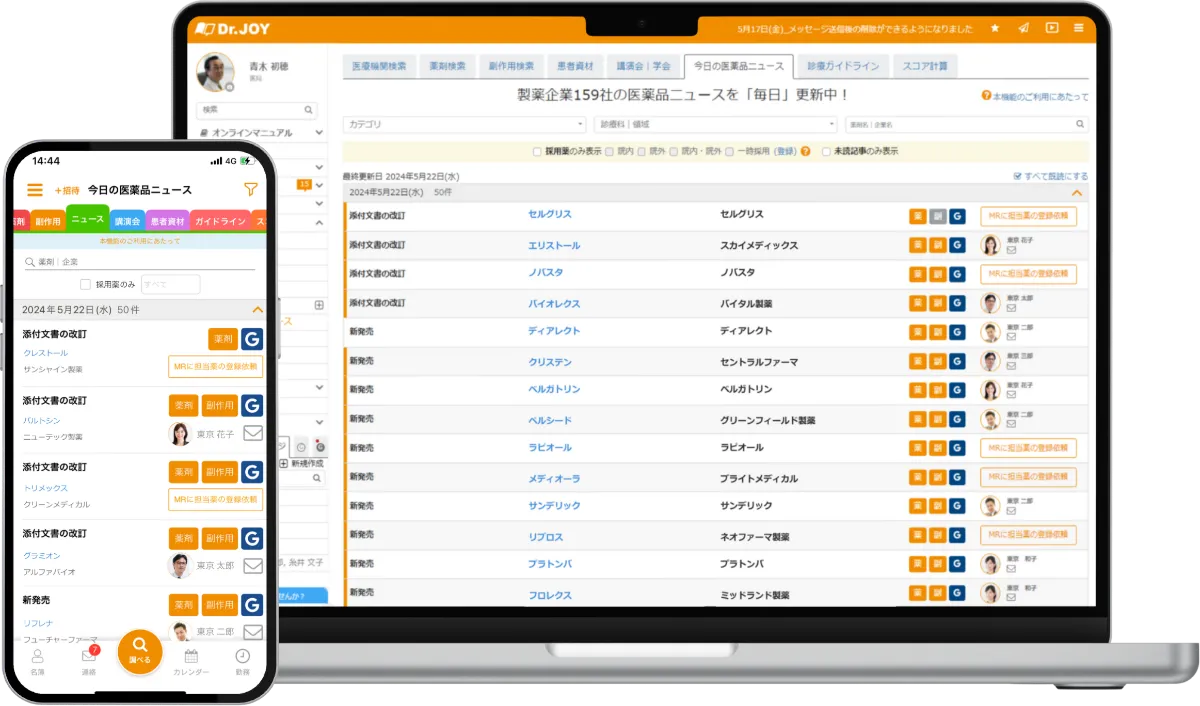Check すべて既読にする checkbox

tap(1017, 176)
